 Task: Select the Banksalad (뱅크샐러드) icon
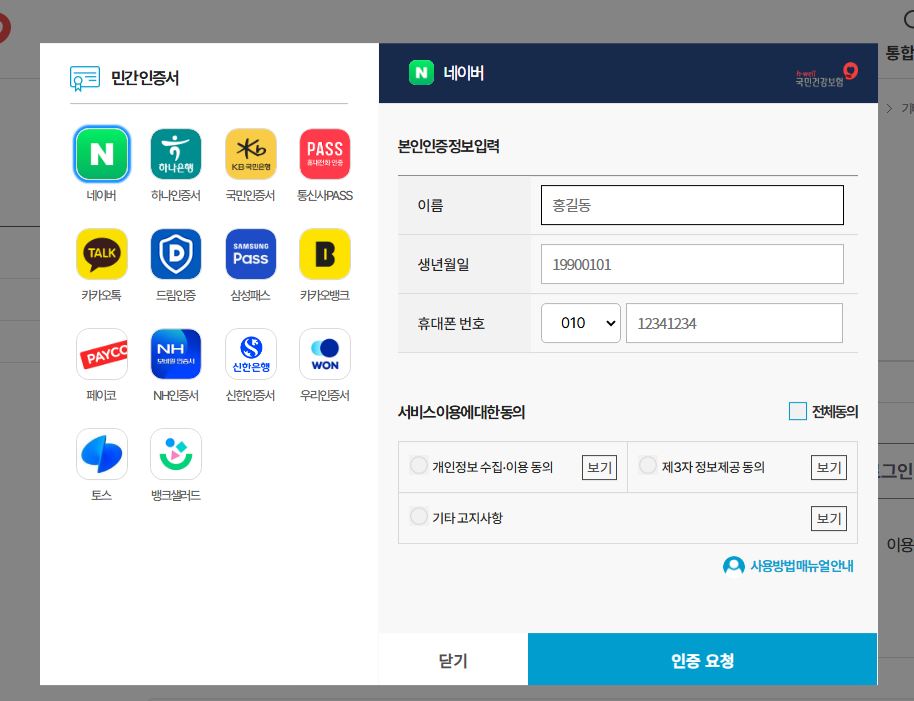coord(176,454)
